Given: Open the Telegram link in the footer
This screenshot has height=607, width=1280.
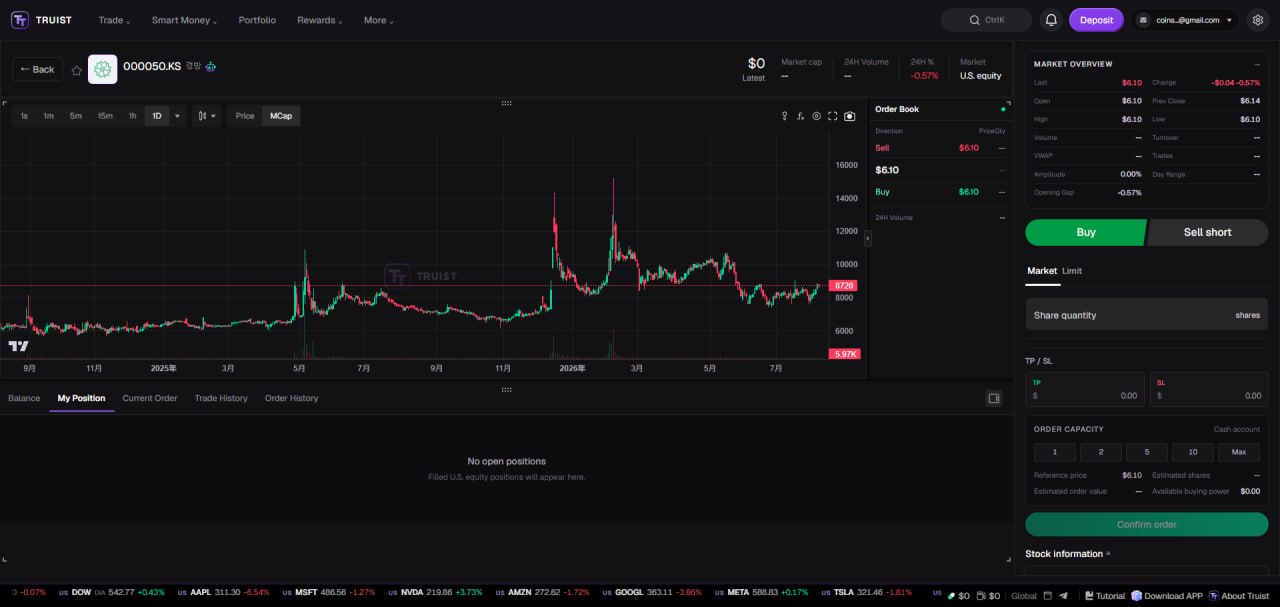Looking at the screenshot, I should coord(1063,596).
